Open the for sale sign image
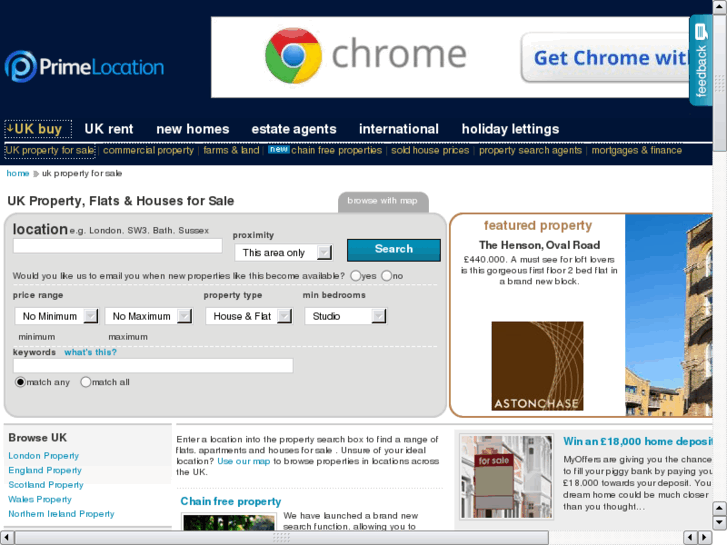The image size is (727, 545). point(507,477)
